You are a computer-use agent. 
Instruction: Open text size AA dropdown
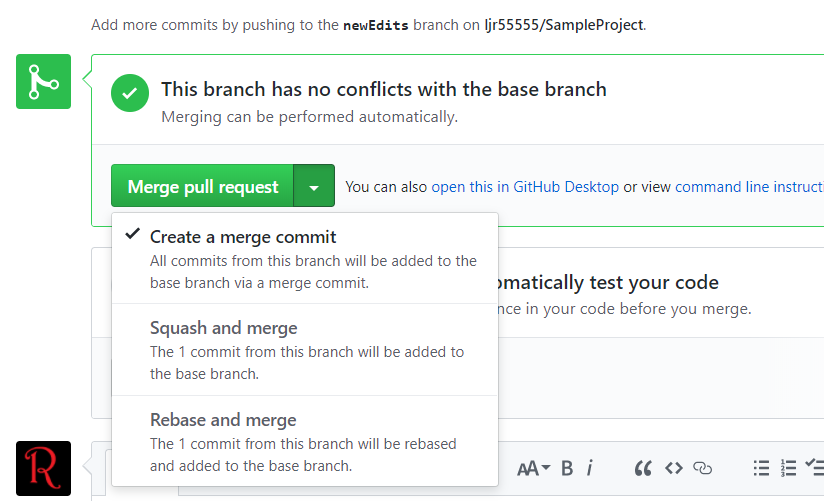(x=533, y=468)
